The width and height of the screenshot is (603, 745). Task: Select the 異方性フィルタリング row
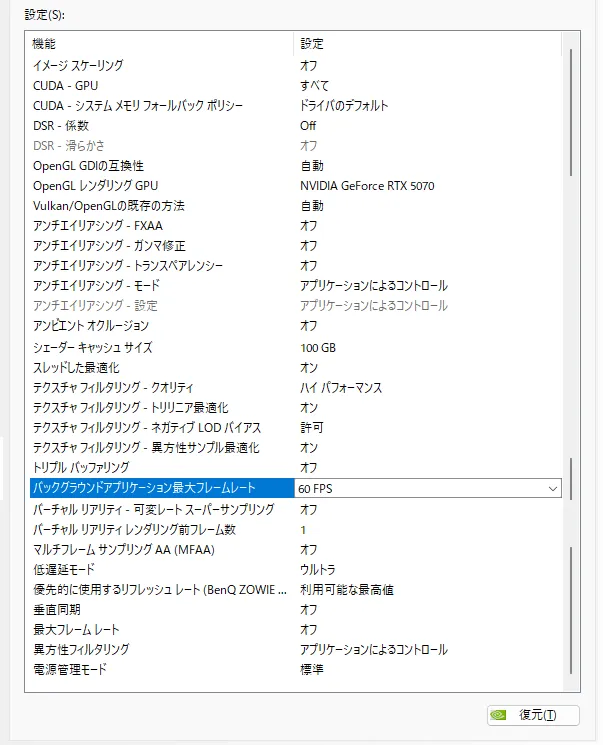[296, 649]
